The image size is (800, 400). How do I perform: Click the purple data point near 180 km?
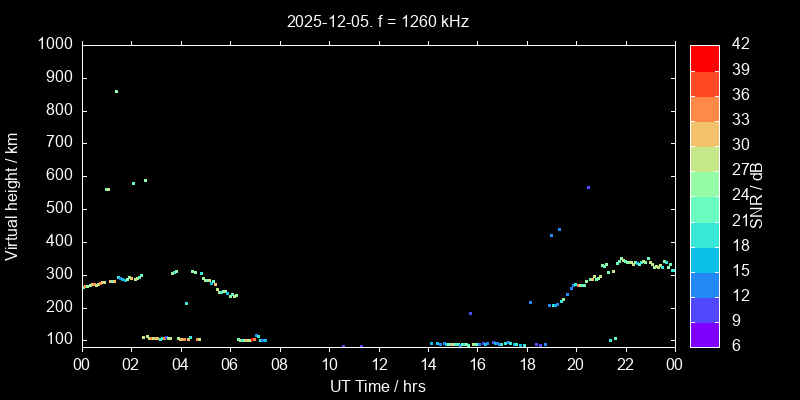click(x=470, y=314)
